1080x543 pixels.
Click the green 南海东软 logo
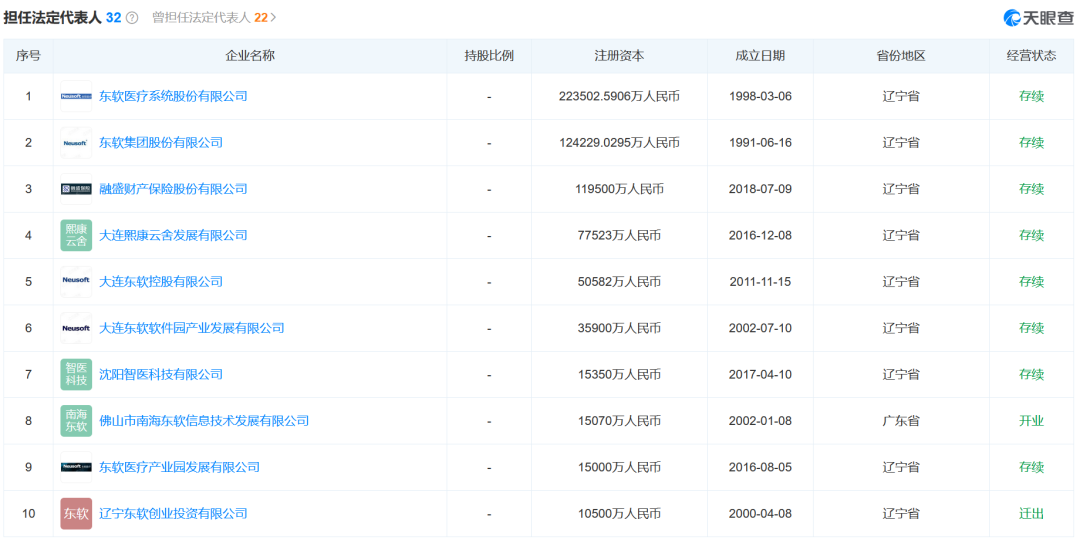pyautogui.click(x=76, y=420)
